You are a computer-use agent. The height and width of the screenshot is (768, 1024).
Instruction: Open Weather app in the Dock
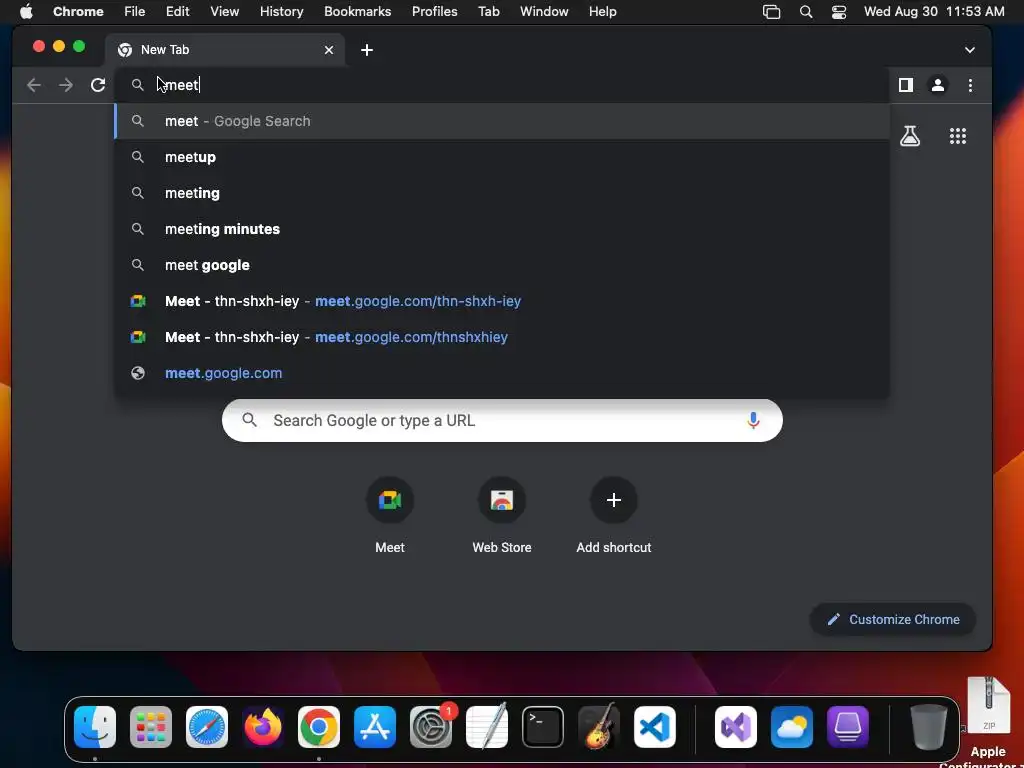[792, 726]
